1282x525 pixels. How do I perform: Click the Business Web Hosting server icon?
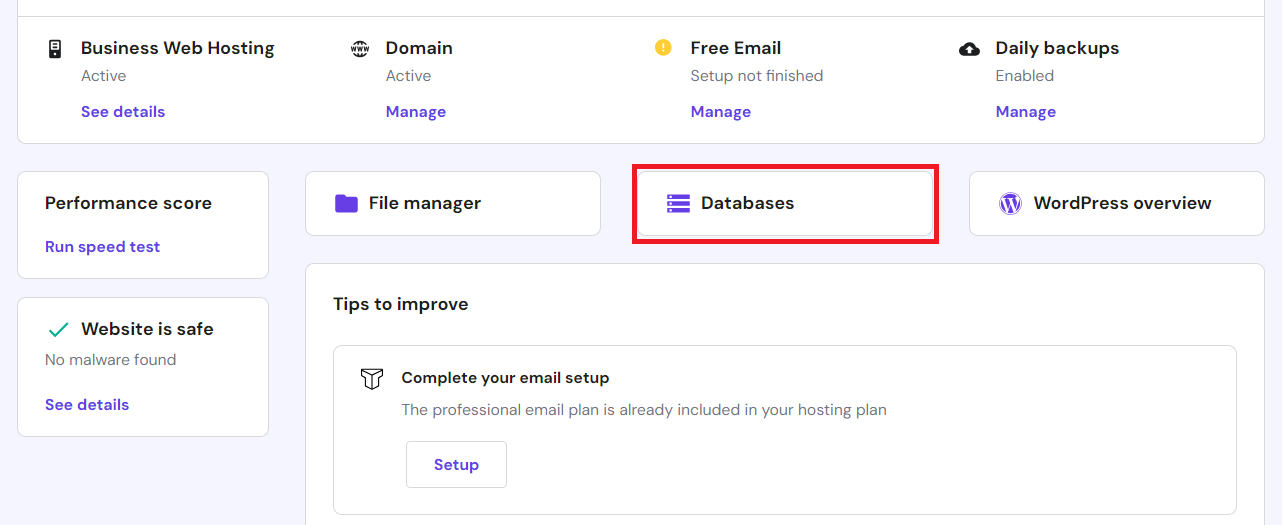tap(55, 49)
